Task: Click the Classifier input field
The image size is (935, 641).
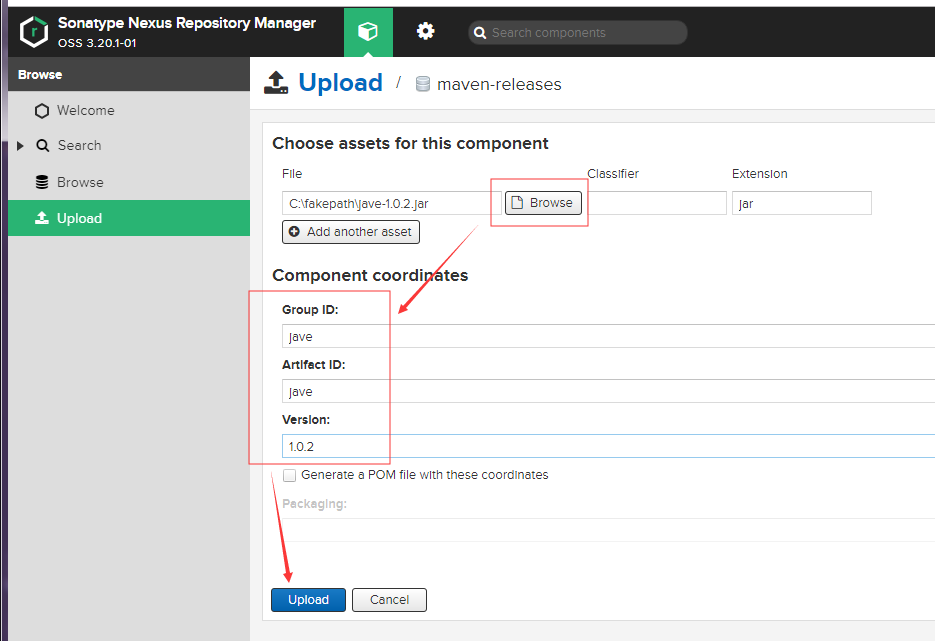Action: (655, 203)
